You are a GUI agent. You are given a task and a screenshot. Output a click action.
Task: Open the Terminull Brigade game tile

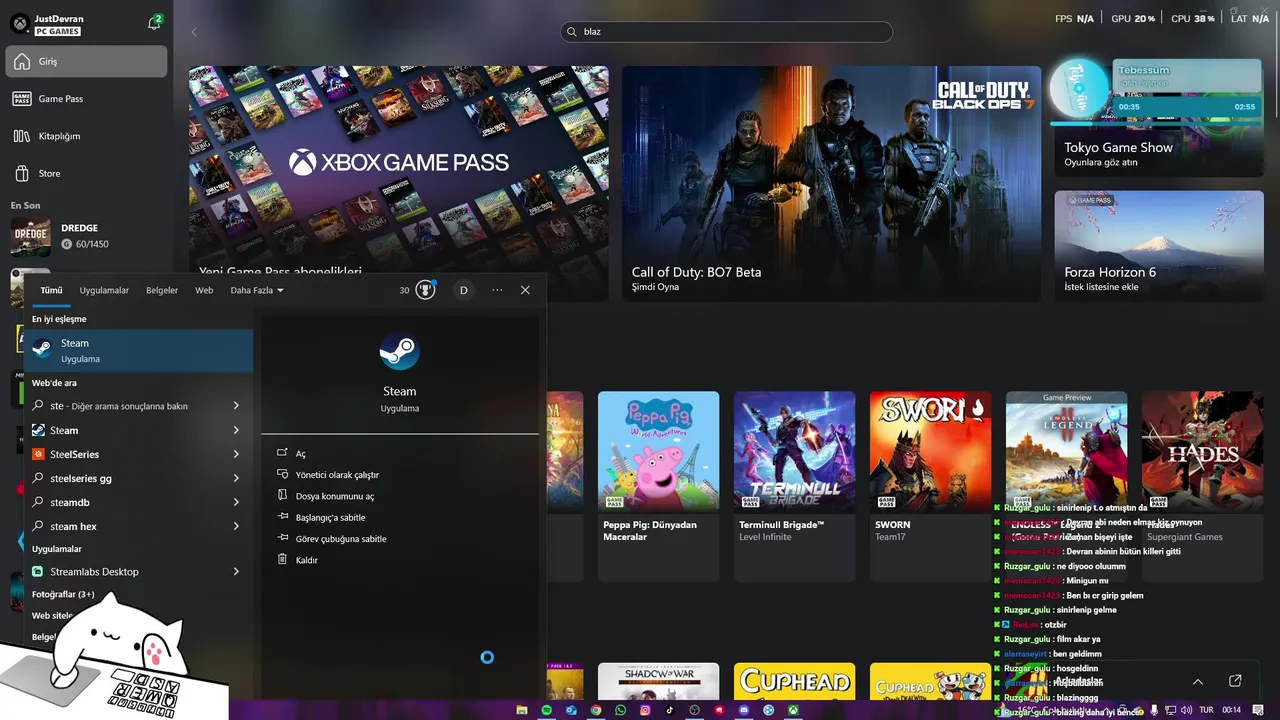tap(794, 486)
